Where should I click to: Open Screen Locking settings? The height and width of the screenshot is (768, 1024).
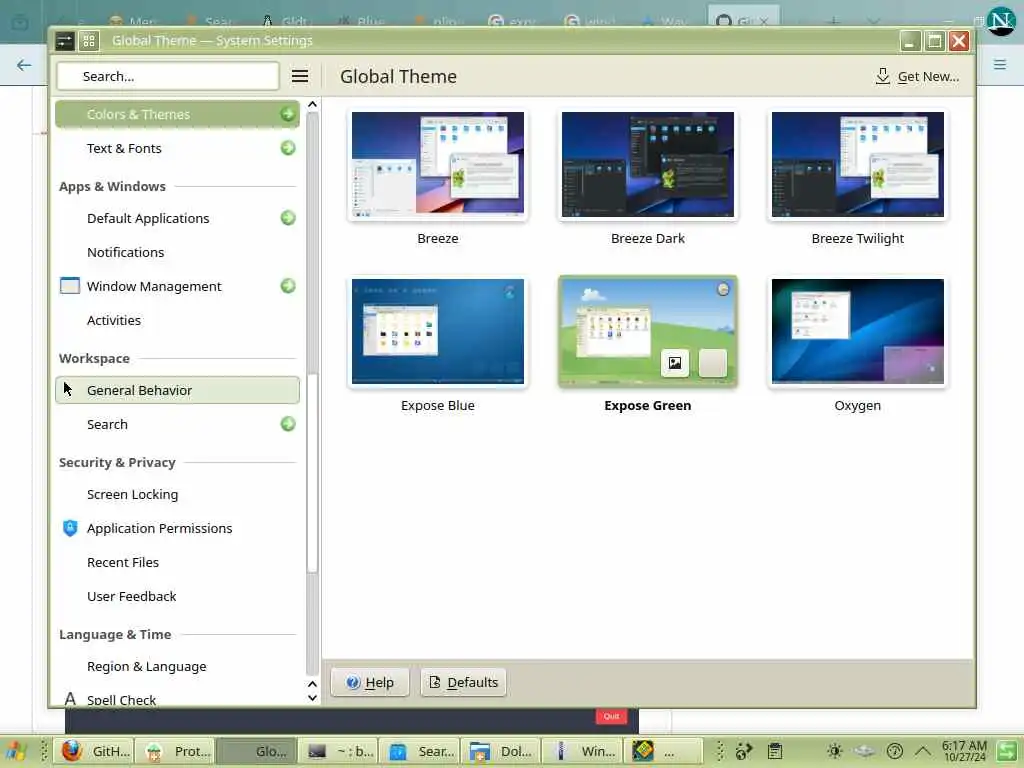(177, 494)
